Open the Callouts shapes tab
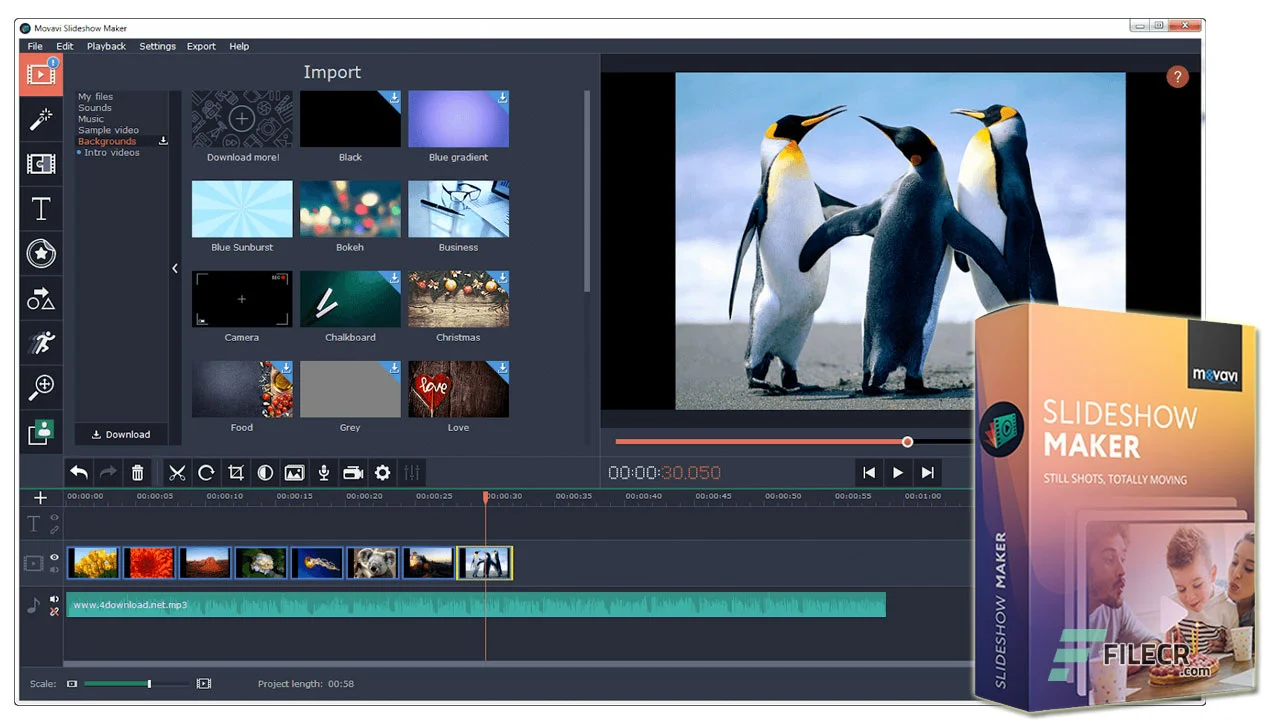The width and height of the screenshot is (1280, 720). click(x=41, y=298)
